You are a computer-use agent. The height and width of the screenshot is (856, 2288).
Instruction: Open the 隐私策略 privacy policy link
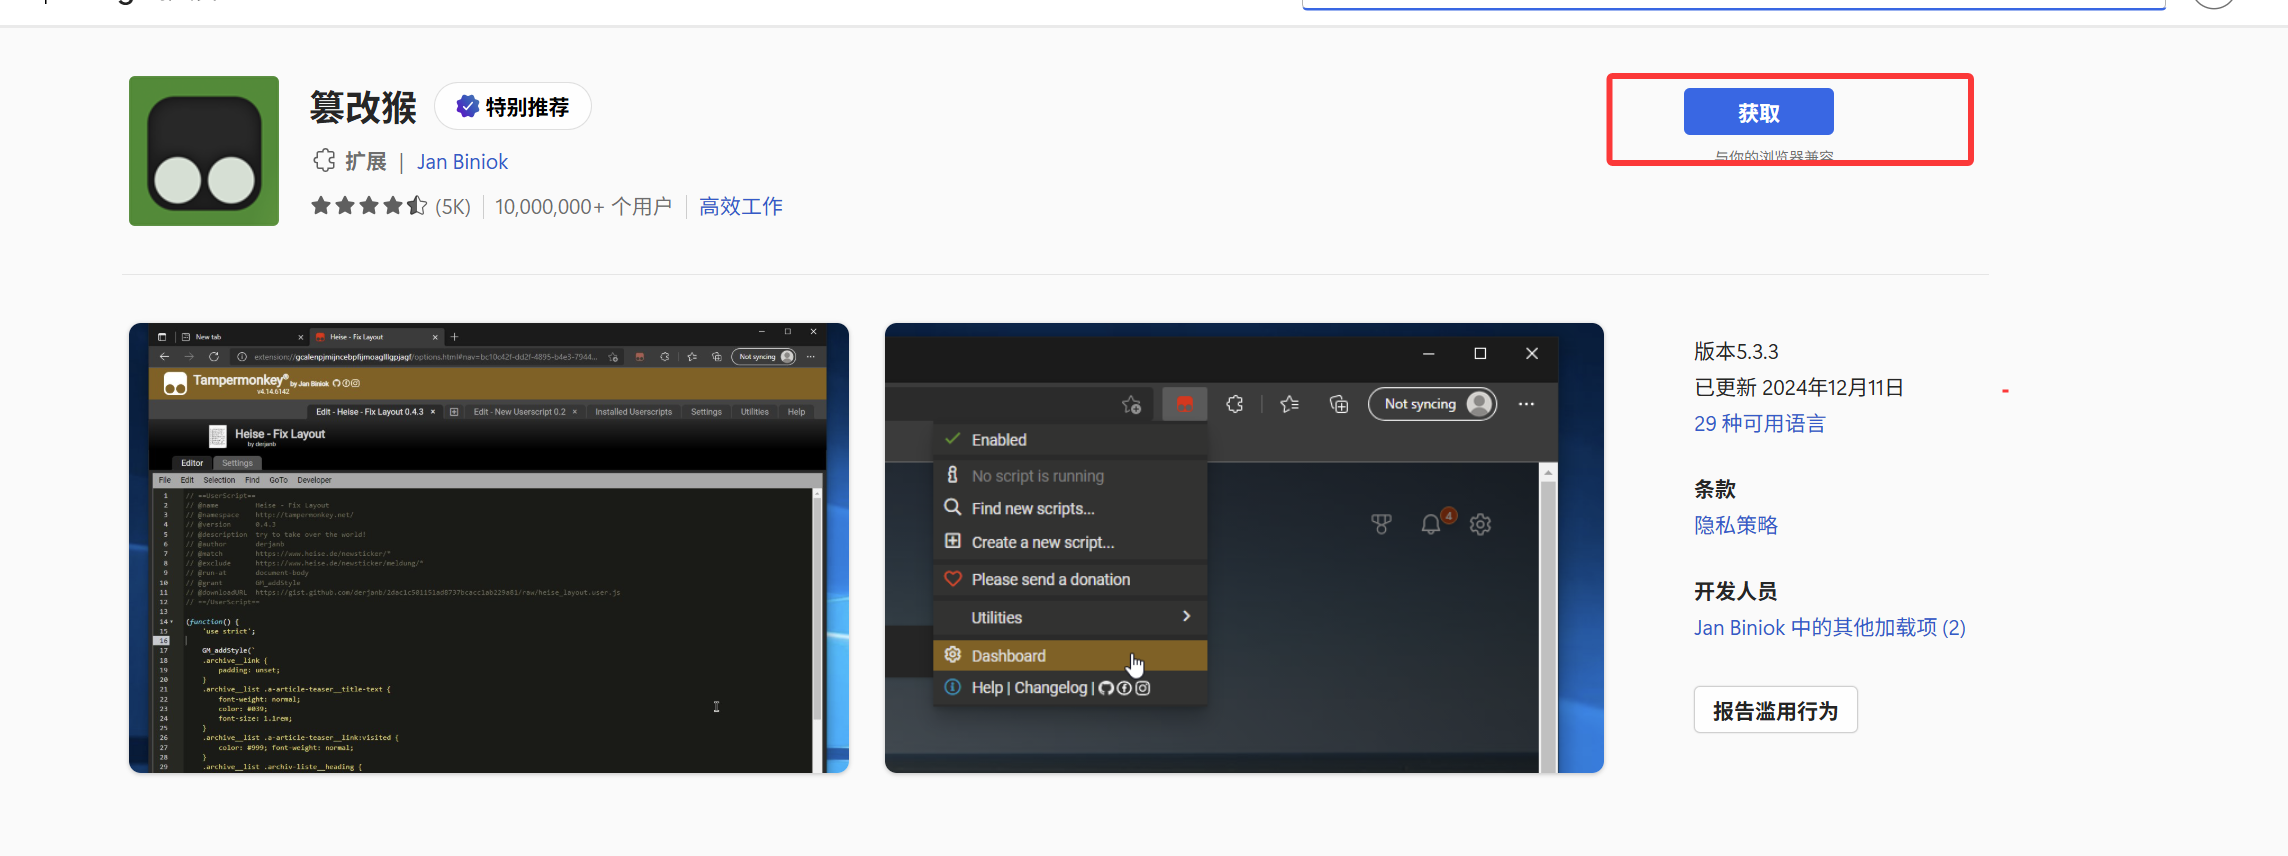tap(1736, 526)
